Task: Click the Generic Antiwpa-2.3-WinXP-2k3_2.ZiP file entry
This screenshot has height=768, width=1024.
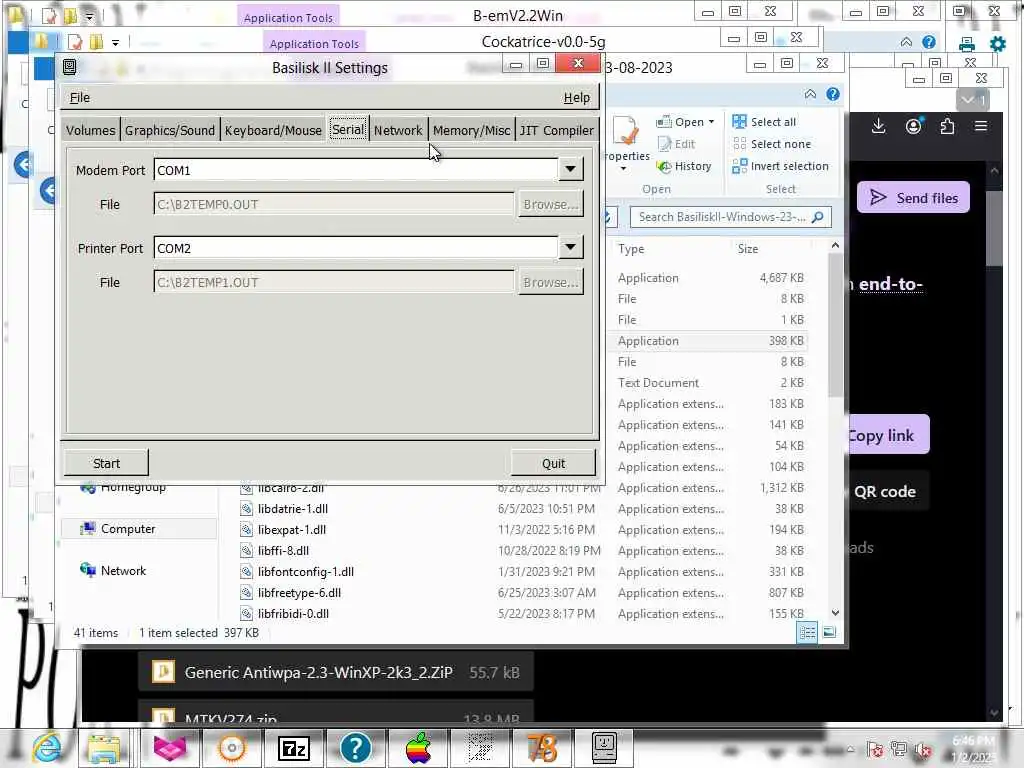Action: pyautogui.click(x=336, y=672)
